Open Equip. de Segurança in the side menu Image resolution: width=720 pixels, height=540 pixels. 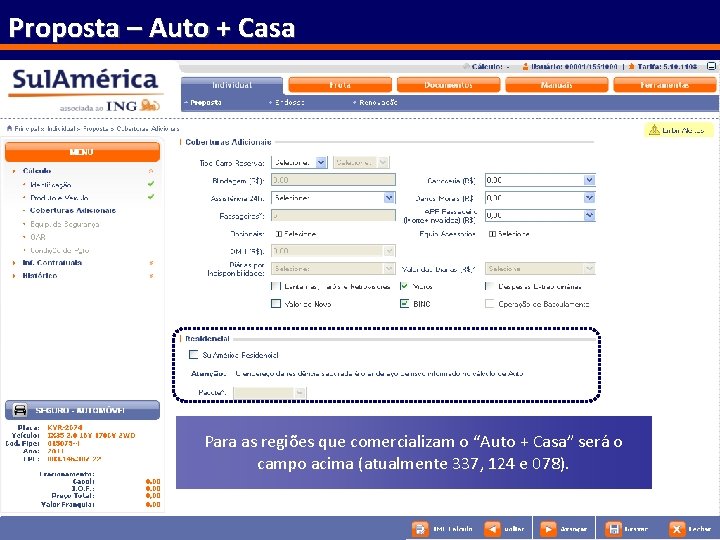65,224
